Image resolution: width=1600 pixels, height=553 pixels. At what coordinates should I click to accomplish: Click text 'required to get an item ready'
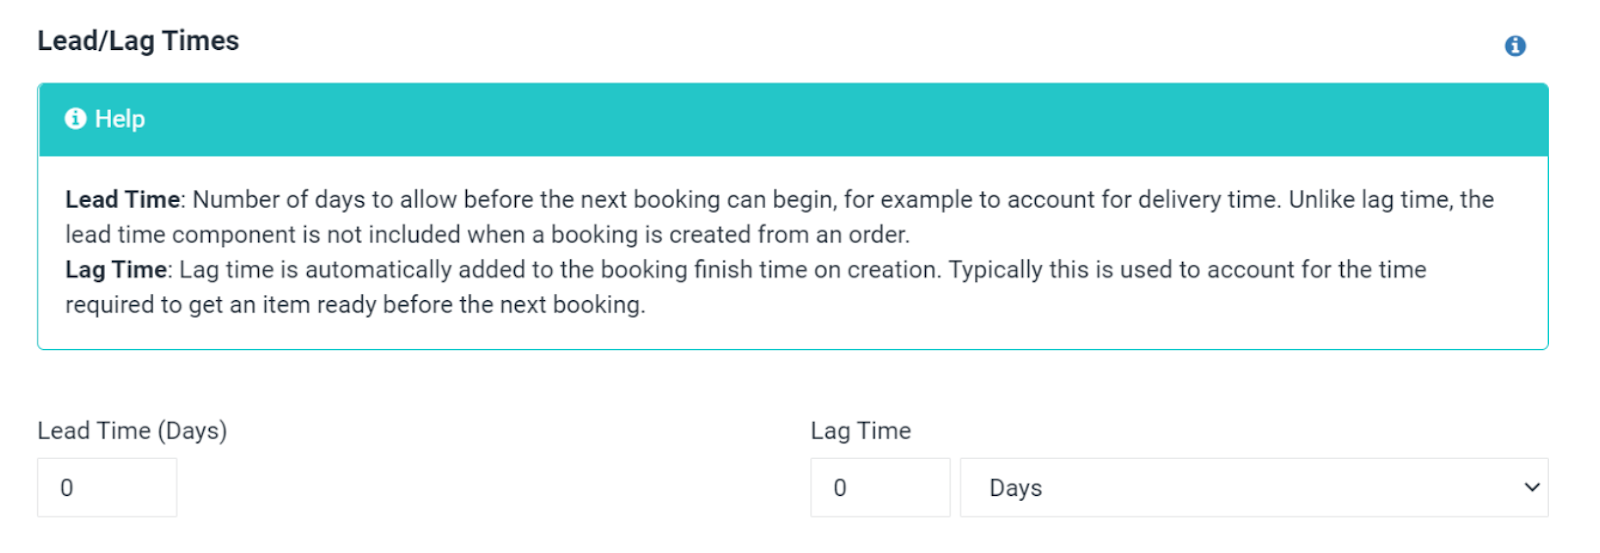pos(220,305)
